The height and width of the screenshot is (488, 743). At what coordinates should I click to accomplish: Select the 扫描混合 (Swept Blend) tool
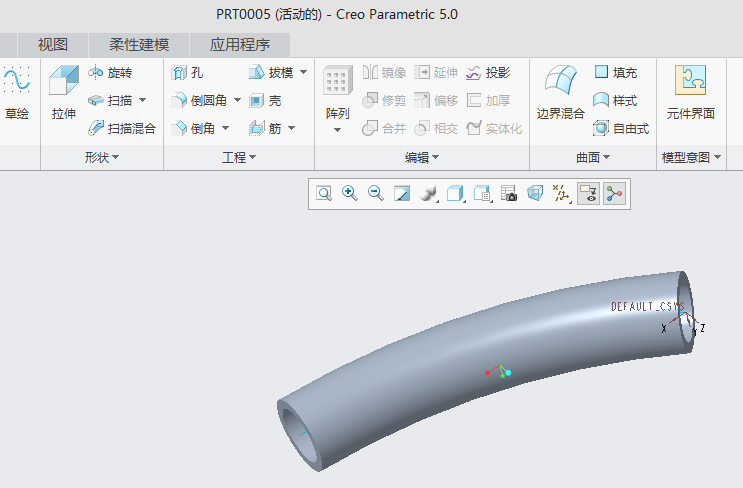(x=122, y=128)
